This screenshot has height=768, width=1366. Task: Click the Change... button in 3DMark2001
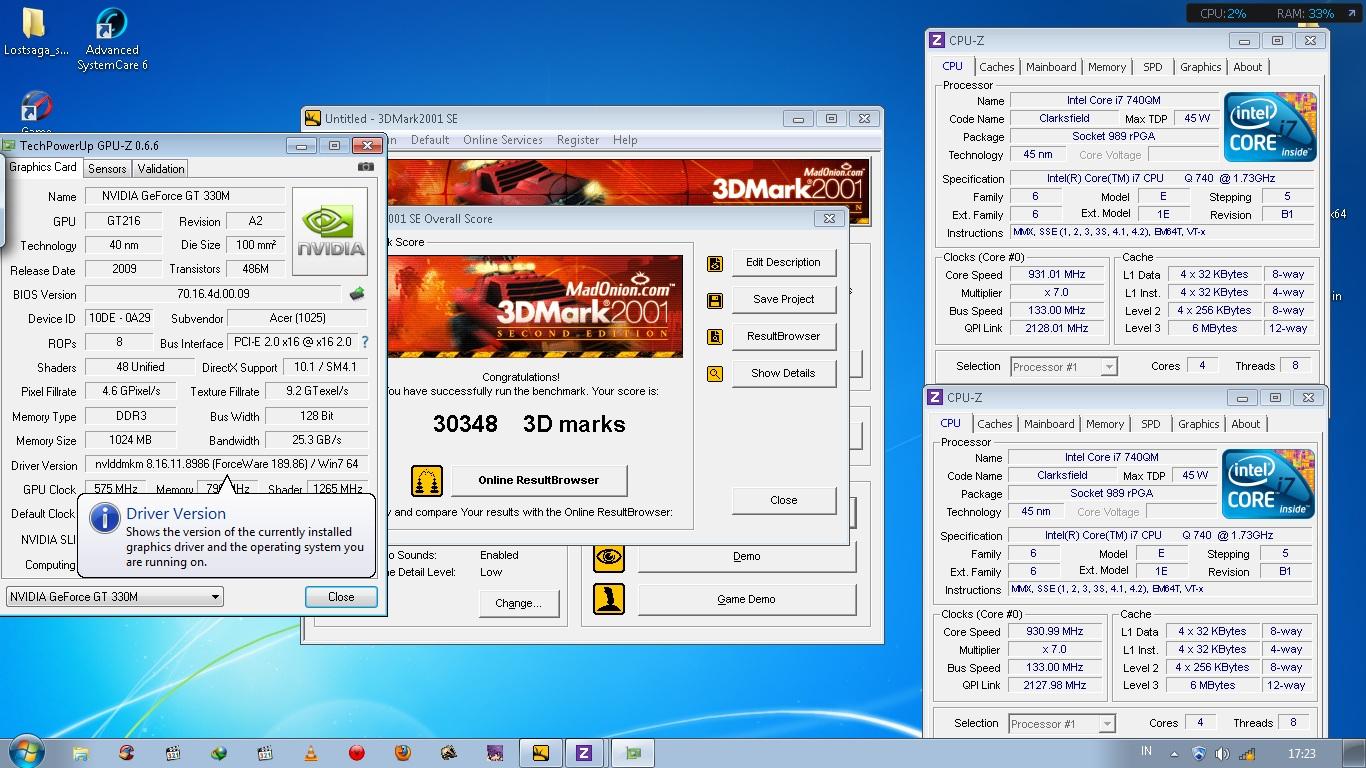pyautogui.click(x=518, y=603)
